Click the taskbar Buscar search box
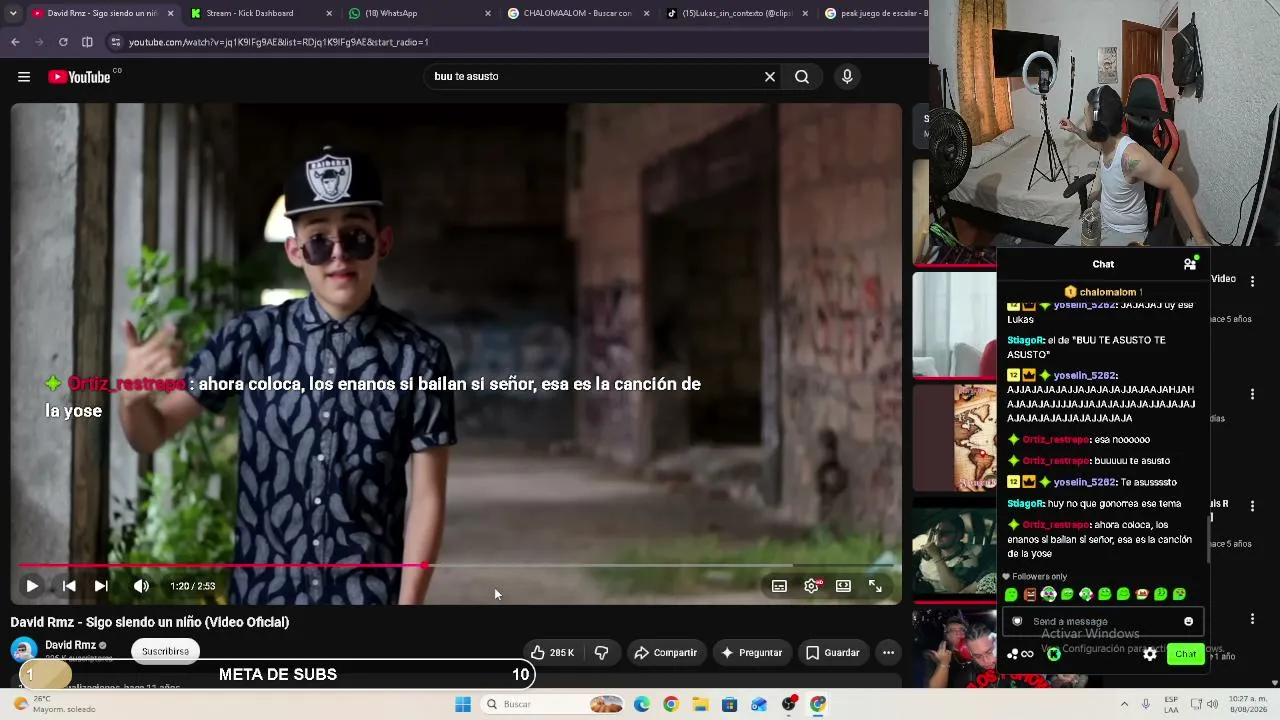The width and height of the screenshot is (1280, 720). pyautogui.click(x=551, y=704)
